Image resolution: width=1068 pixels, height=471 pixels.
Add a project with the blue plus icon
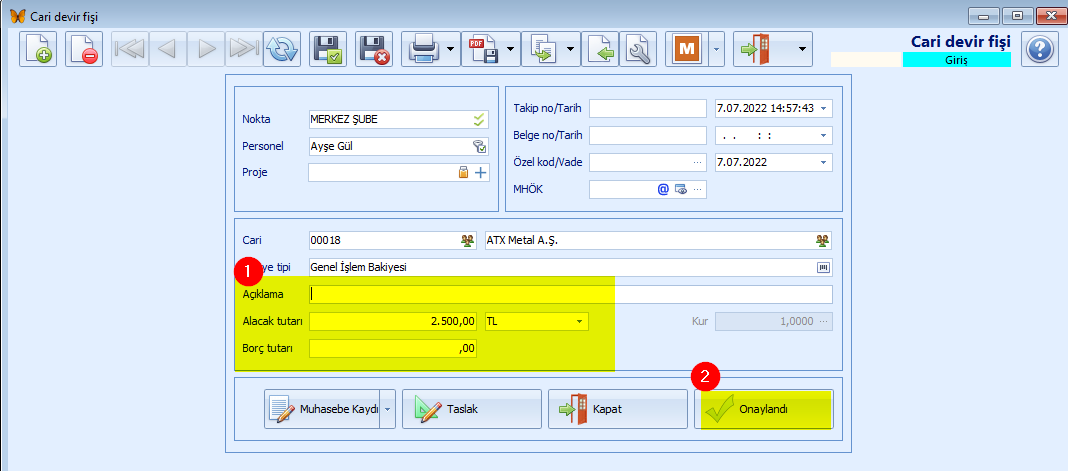coord(481,172)
